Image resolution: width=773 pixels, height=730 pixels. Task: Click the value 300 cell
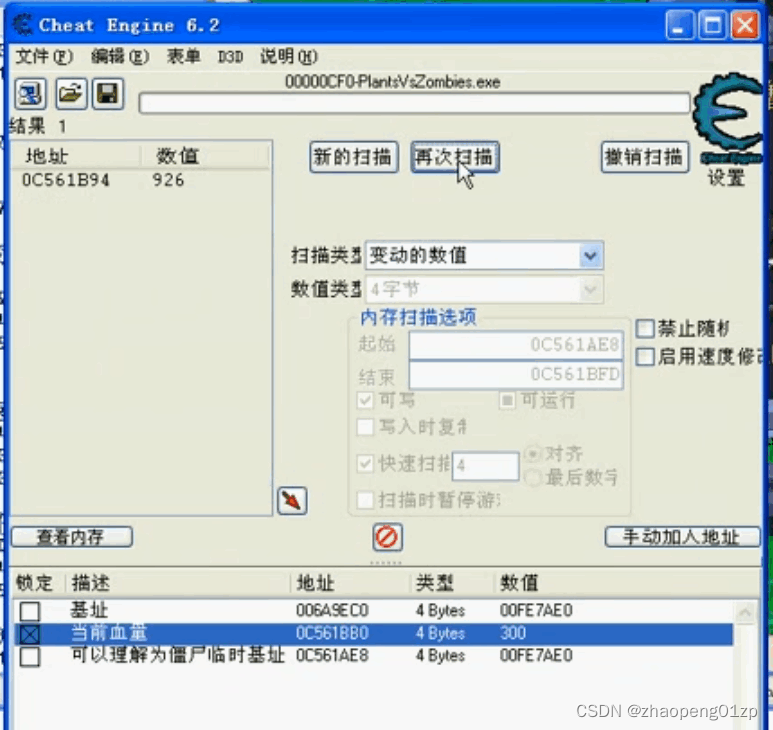513,633
